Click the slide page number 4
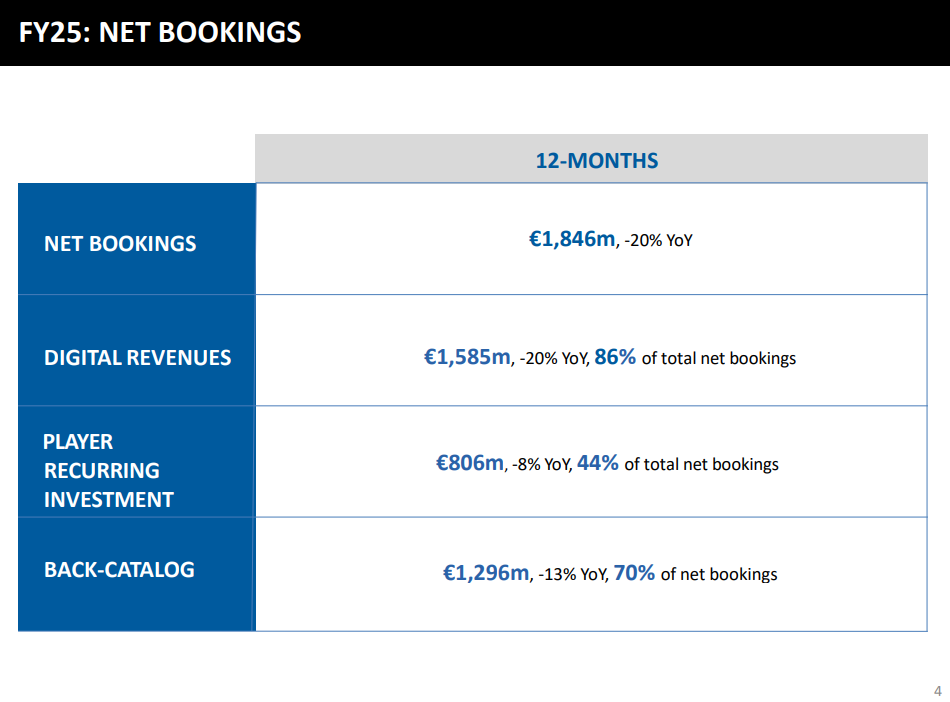 (x=937, y=690)
